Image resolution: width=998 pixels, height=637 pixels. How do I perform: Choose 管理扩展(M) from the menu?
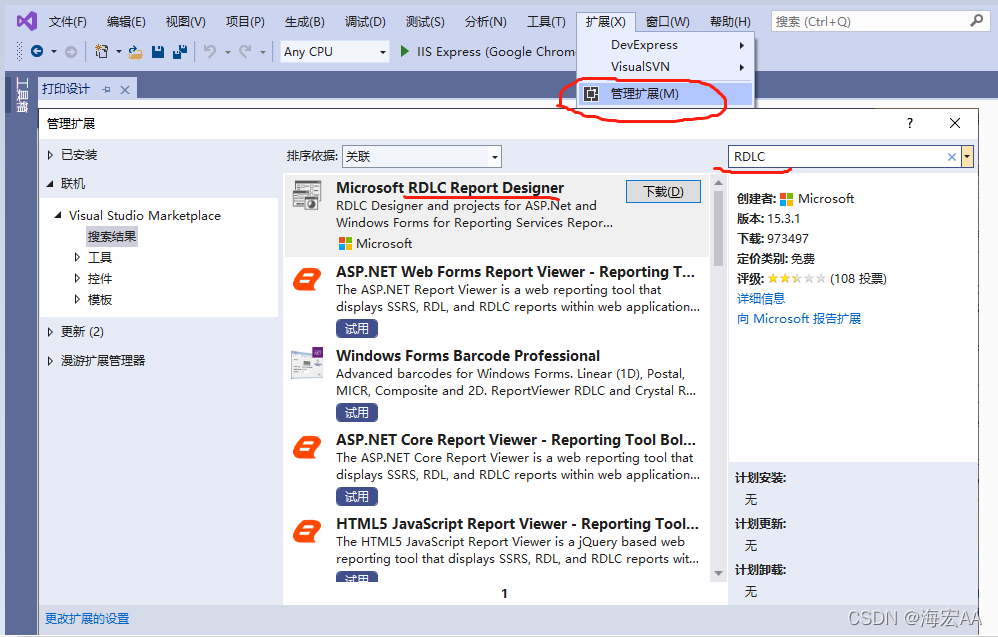[665, 94]
